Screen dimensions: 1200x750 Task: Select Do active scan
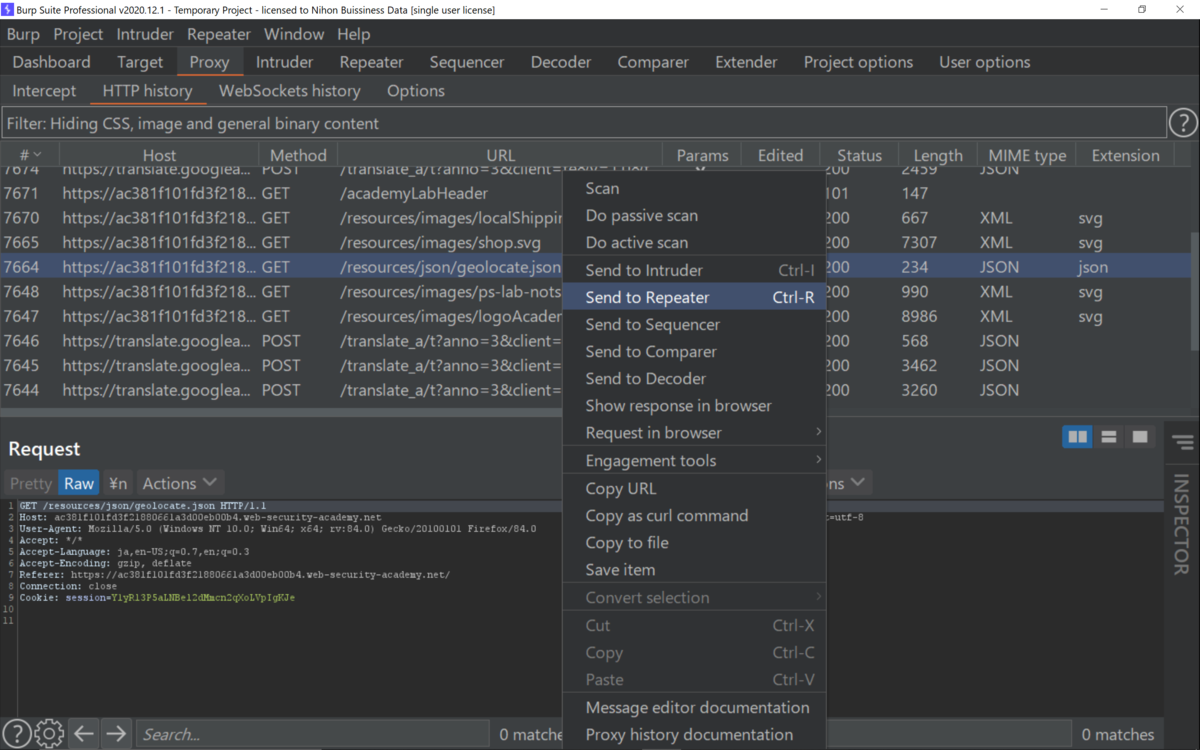(x=695, y=242)
